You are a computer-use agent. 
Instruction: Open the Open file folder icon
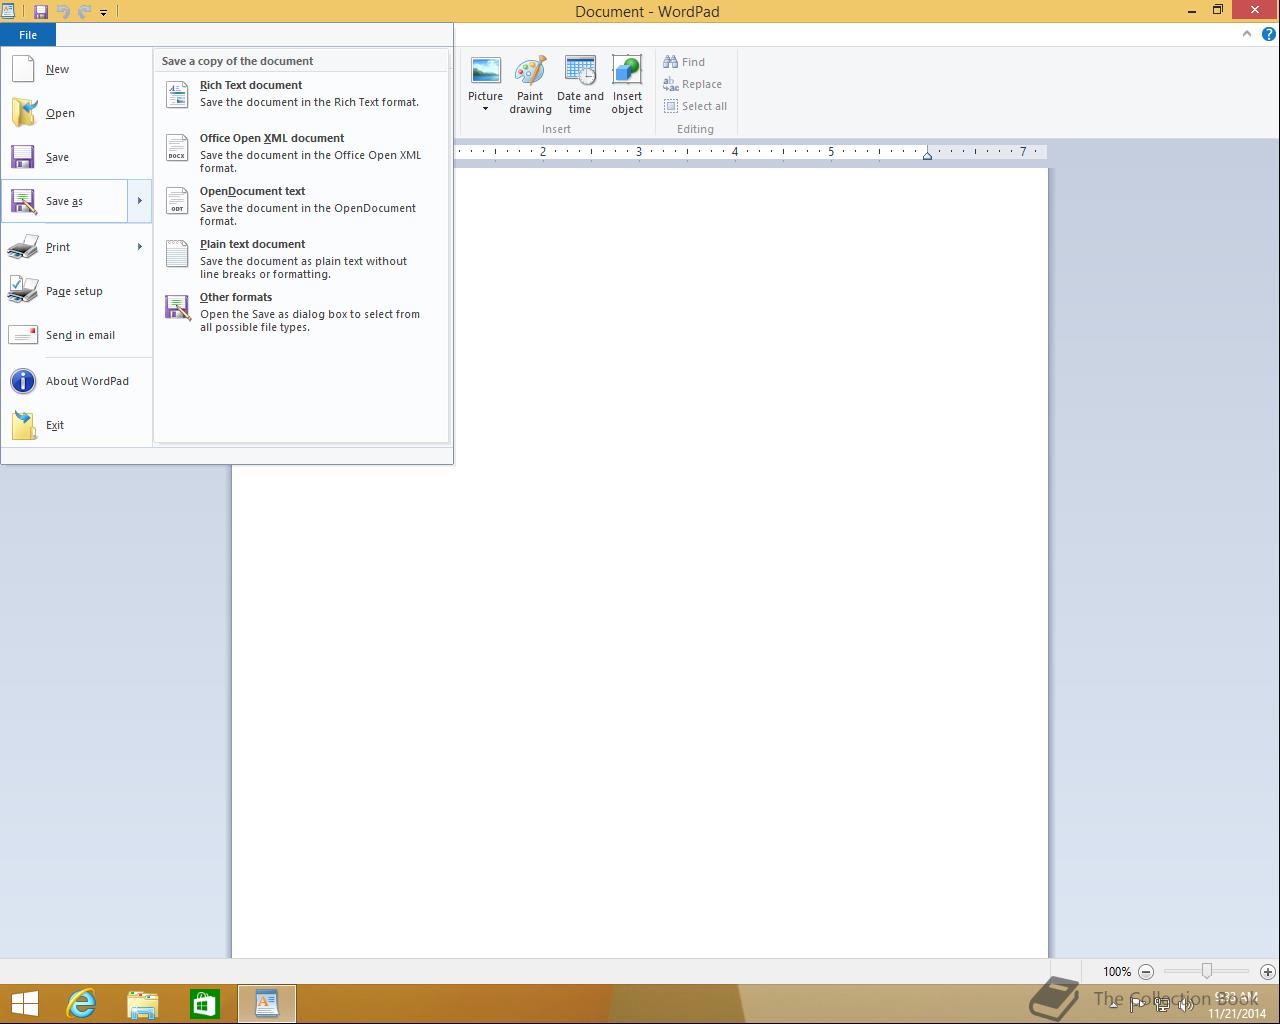[23, 113]
